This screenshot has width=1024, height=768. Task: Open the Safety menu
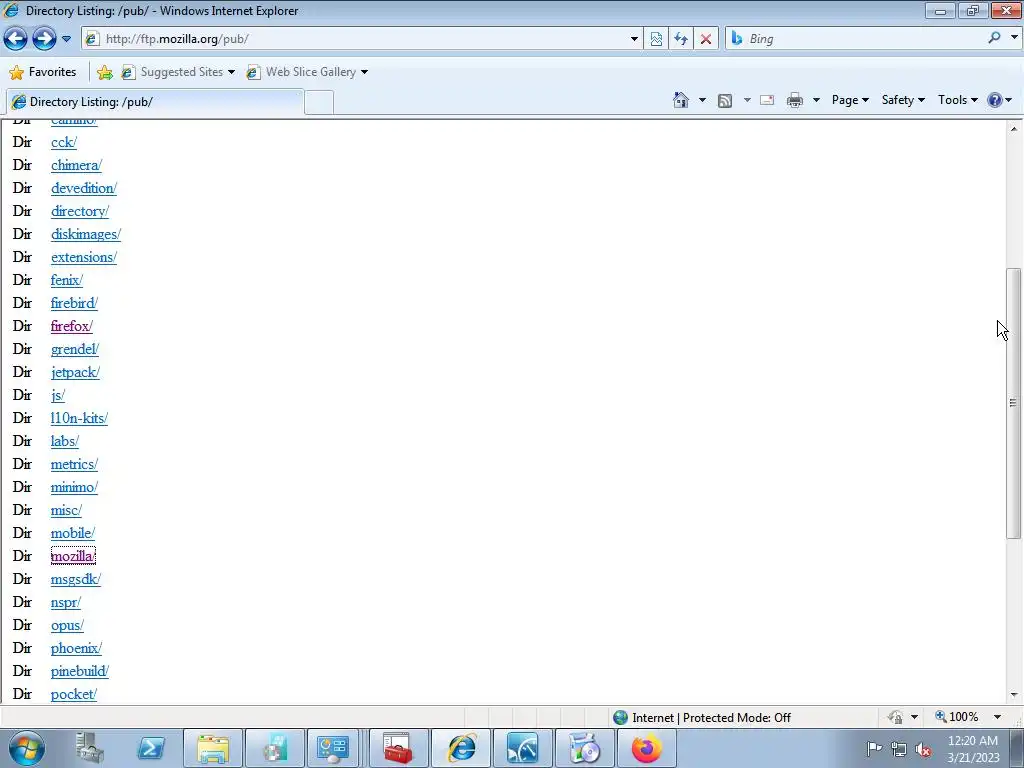tap(903, 100)
